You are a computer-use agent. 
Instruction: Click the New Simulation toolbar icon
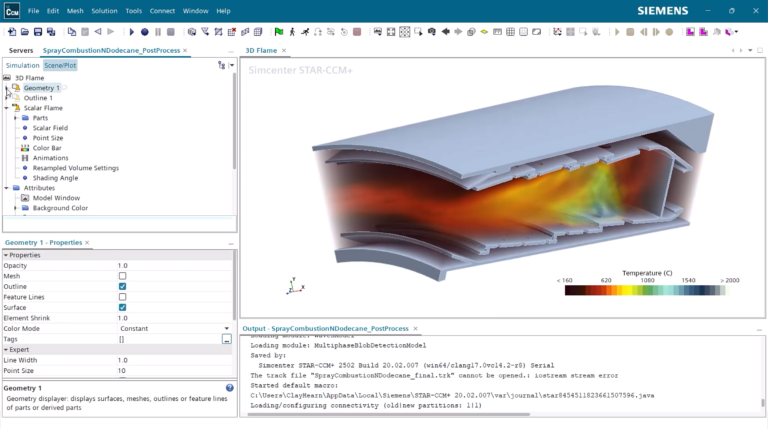[x=12, y=32]
